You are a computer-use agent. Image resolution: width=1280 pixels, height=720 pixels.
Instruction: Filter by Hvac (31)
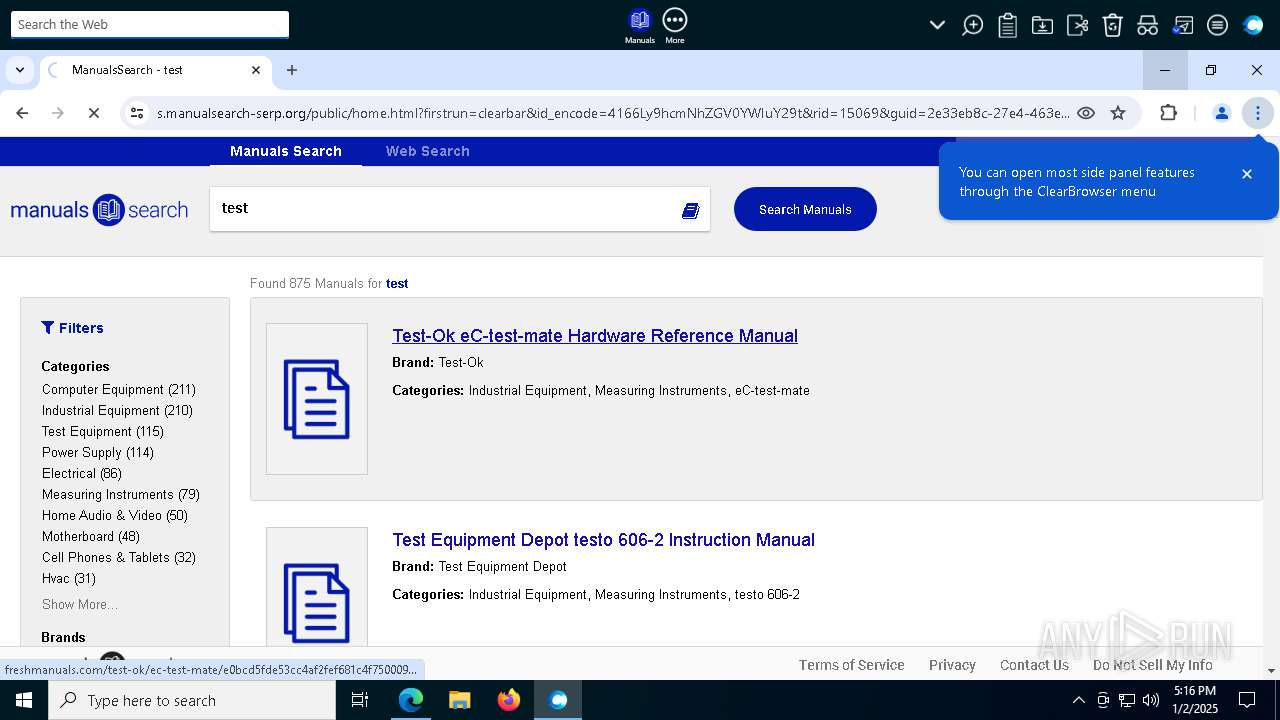pyautogui.click(x=69, y=578)
